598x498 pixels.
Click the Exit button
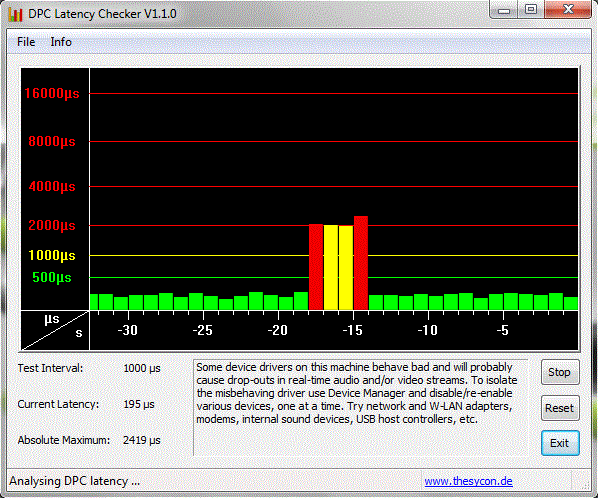pos(560,443)
